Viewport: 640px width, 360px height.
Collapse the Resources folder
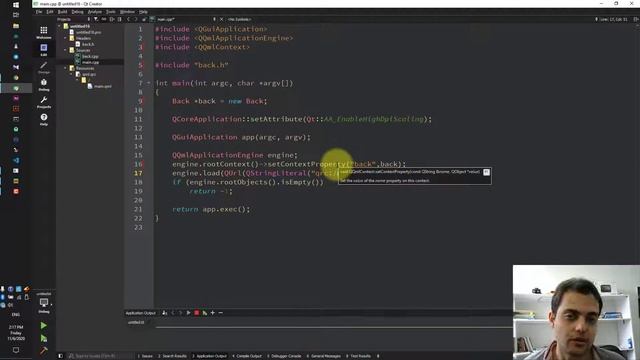click(65, 68)
